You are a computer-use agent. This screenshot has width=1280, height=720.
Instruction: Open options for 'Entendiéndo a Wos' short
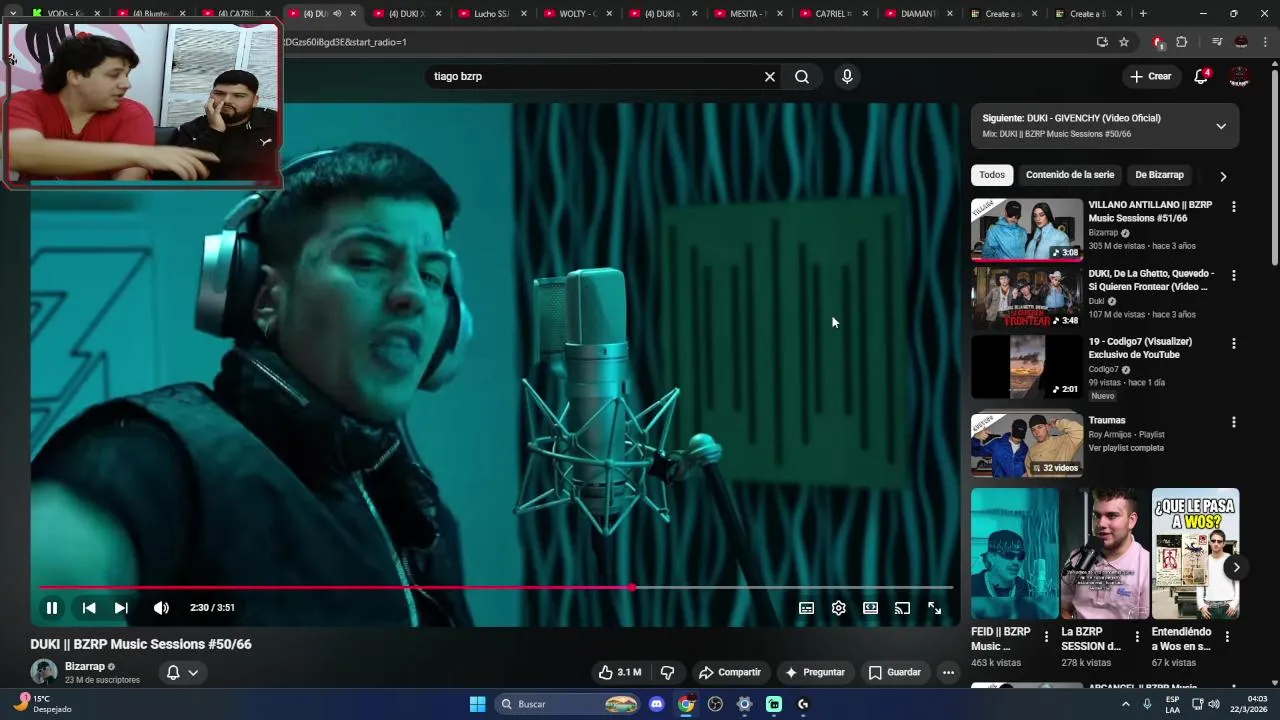pos(1227,636)
